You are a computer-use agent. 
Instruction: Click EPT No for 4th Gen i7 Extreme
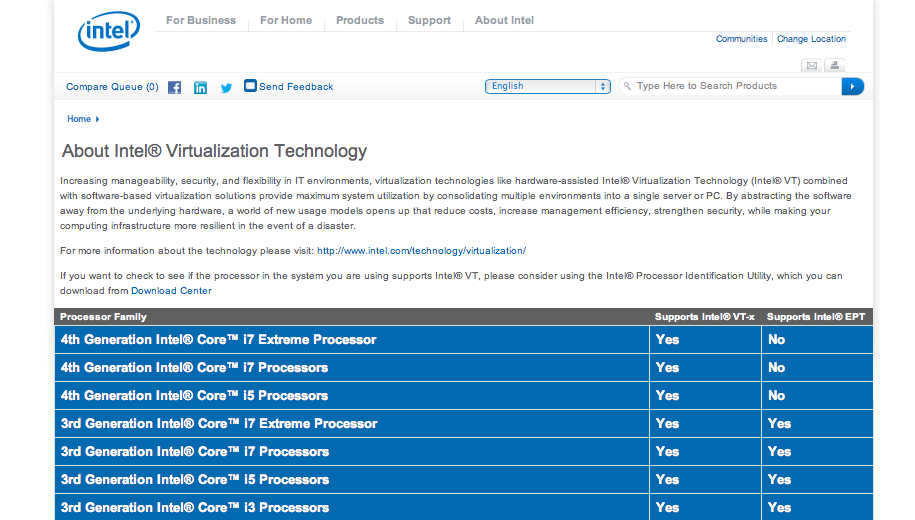776,340
